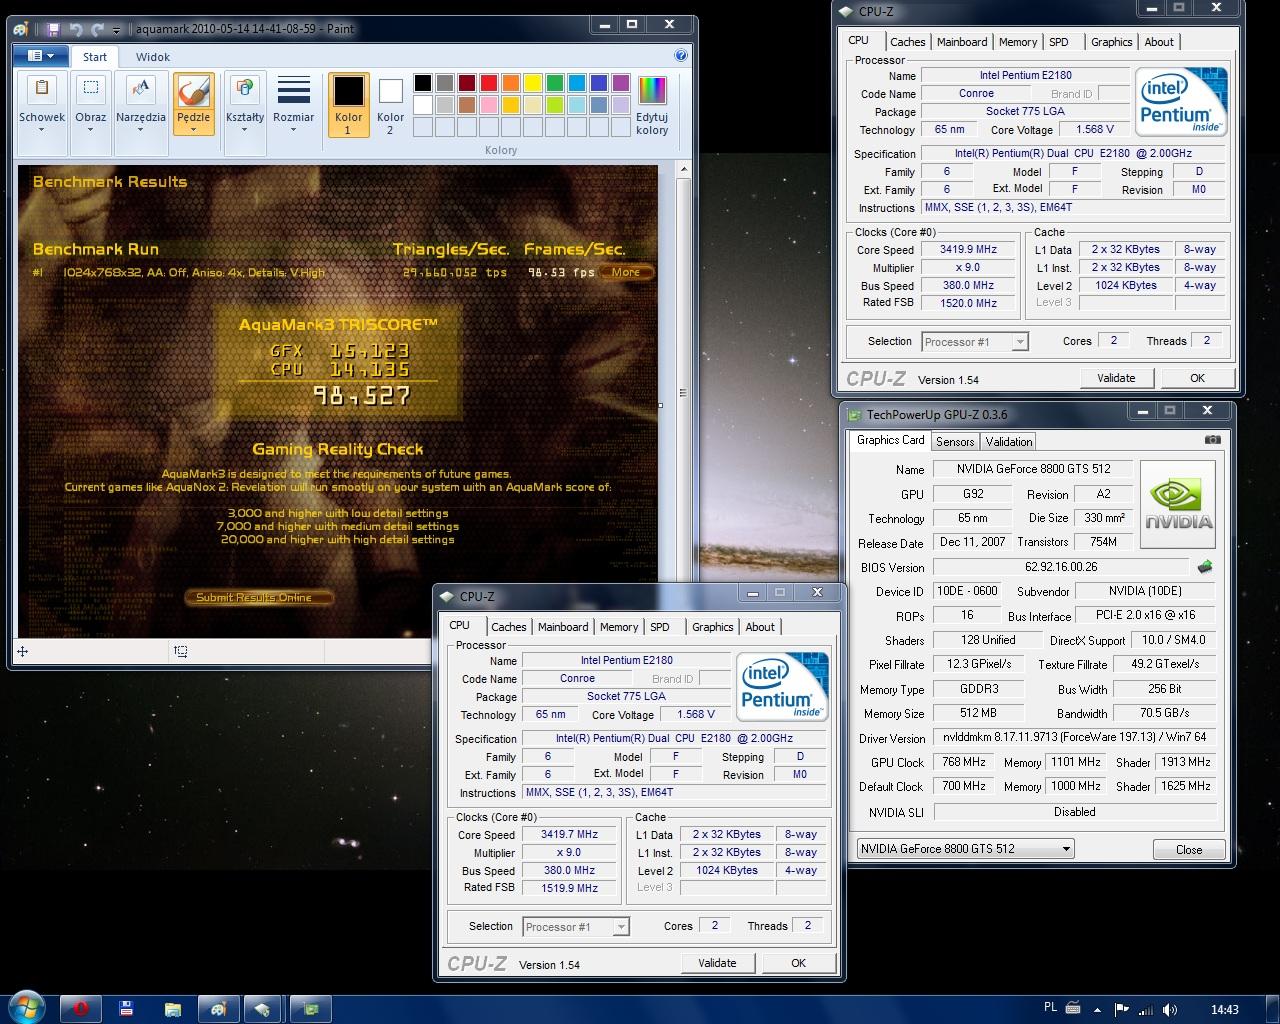Open the SPD tab in top CPU-Z window
The height and width of the screenshot is (1024, 1280).
point(1059,42)
